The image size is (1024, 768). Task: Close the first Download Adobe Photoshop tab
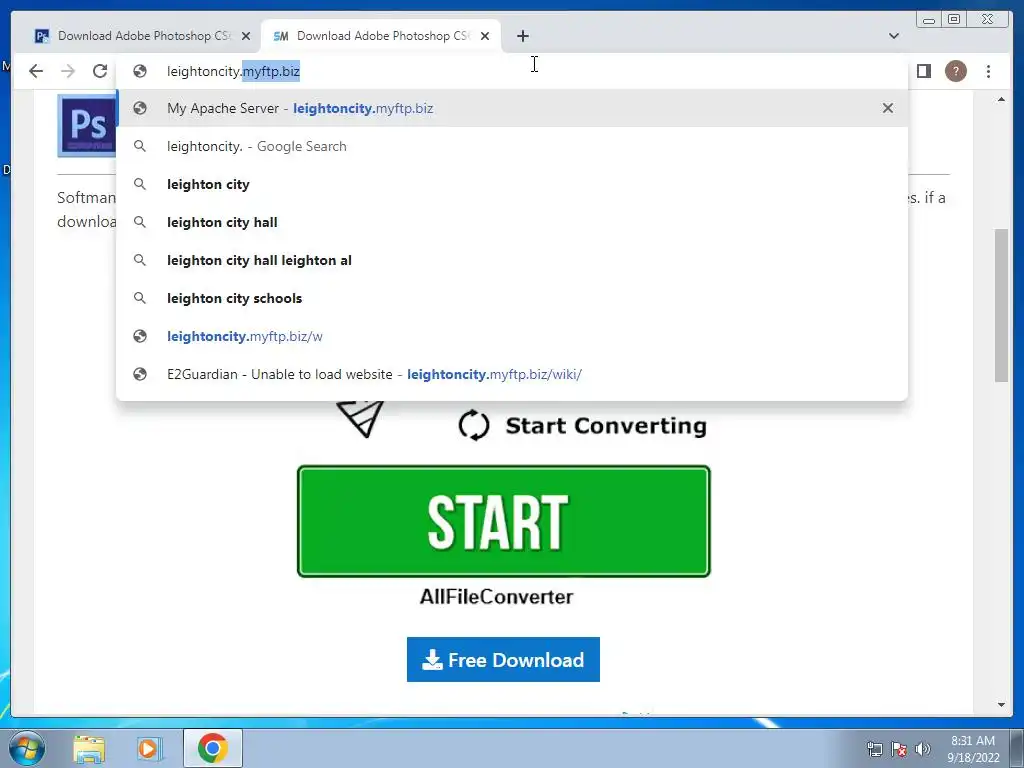pos(246,36)
